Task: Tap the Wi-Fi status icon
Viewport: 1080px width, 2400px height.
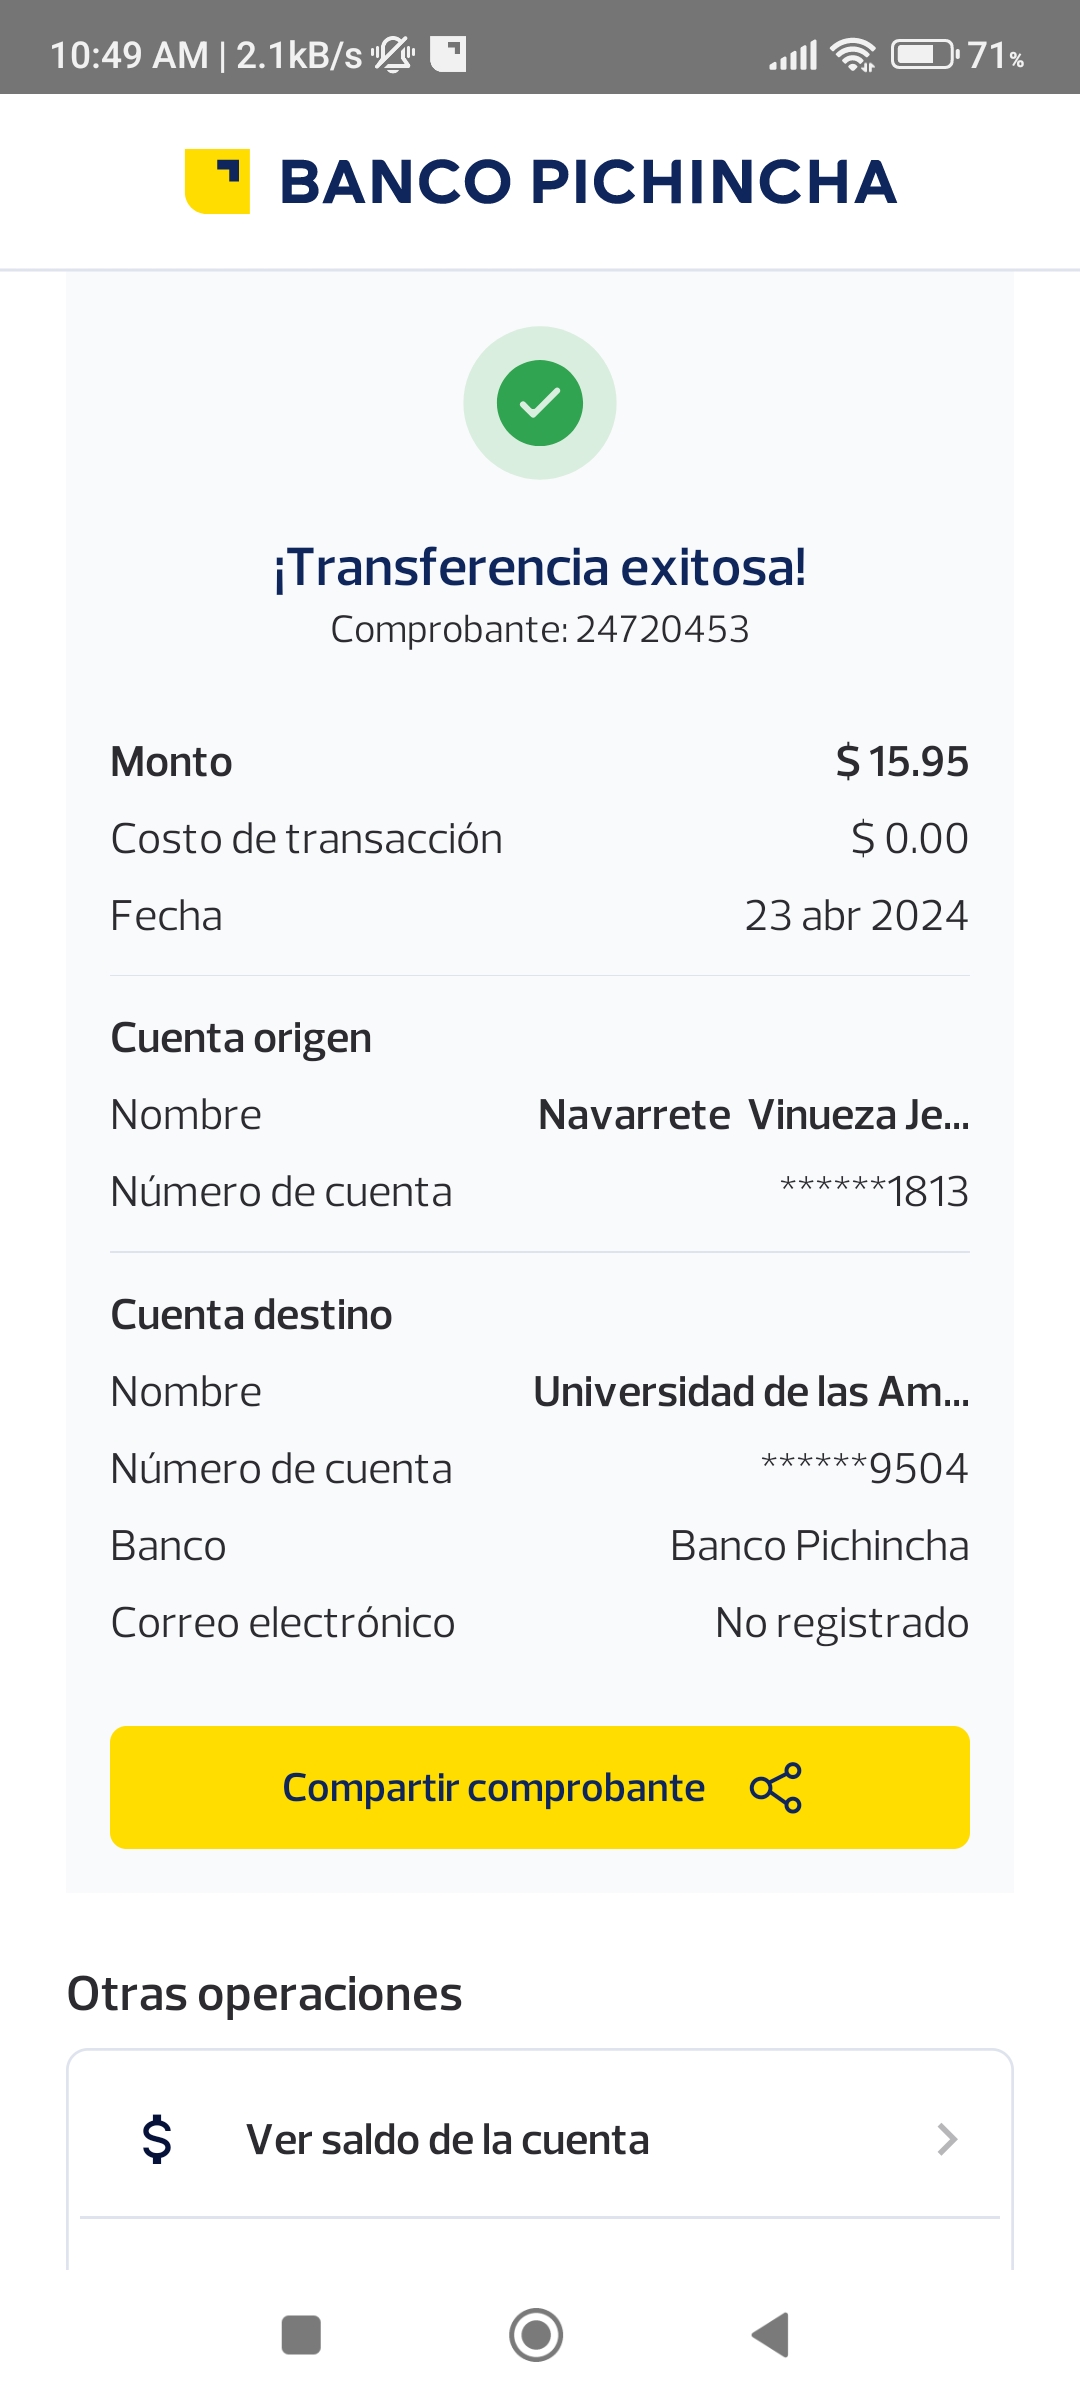Action: pos(853,55)
